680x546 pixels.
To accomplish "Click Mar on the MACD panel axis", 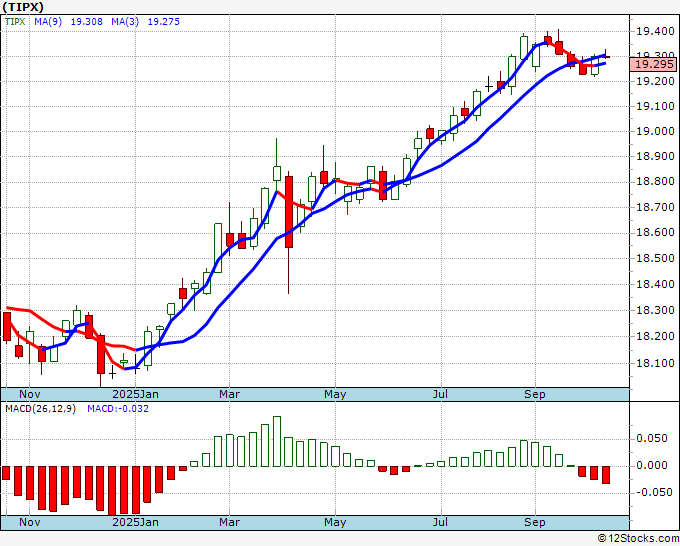I will coord(229,522).
